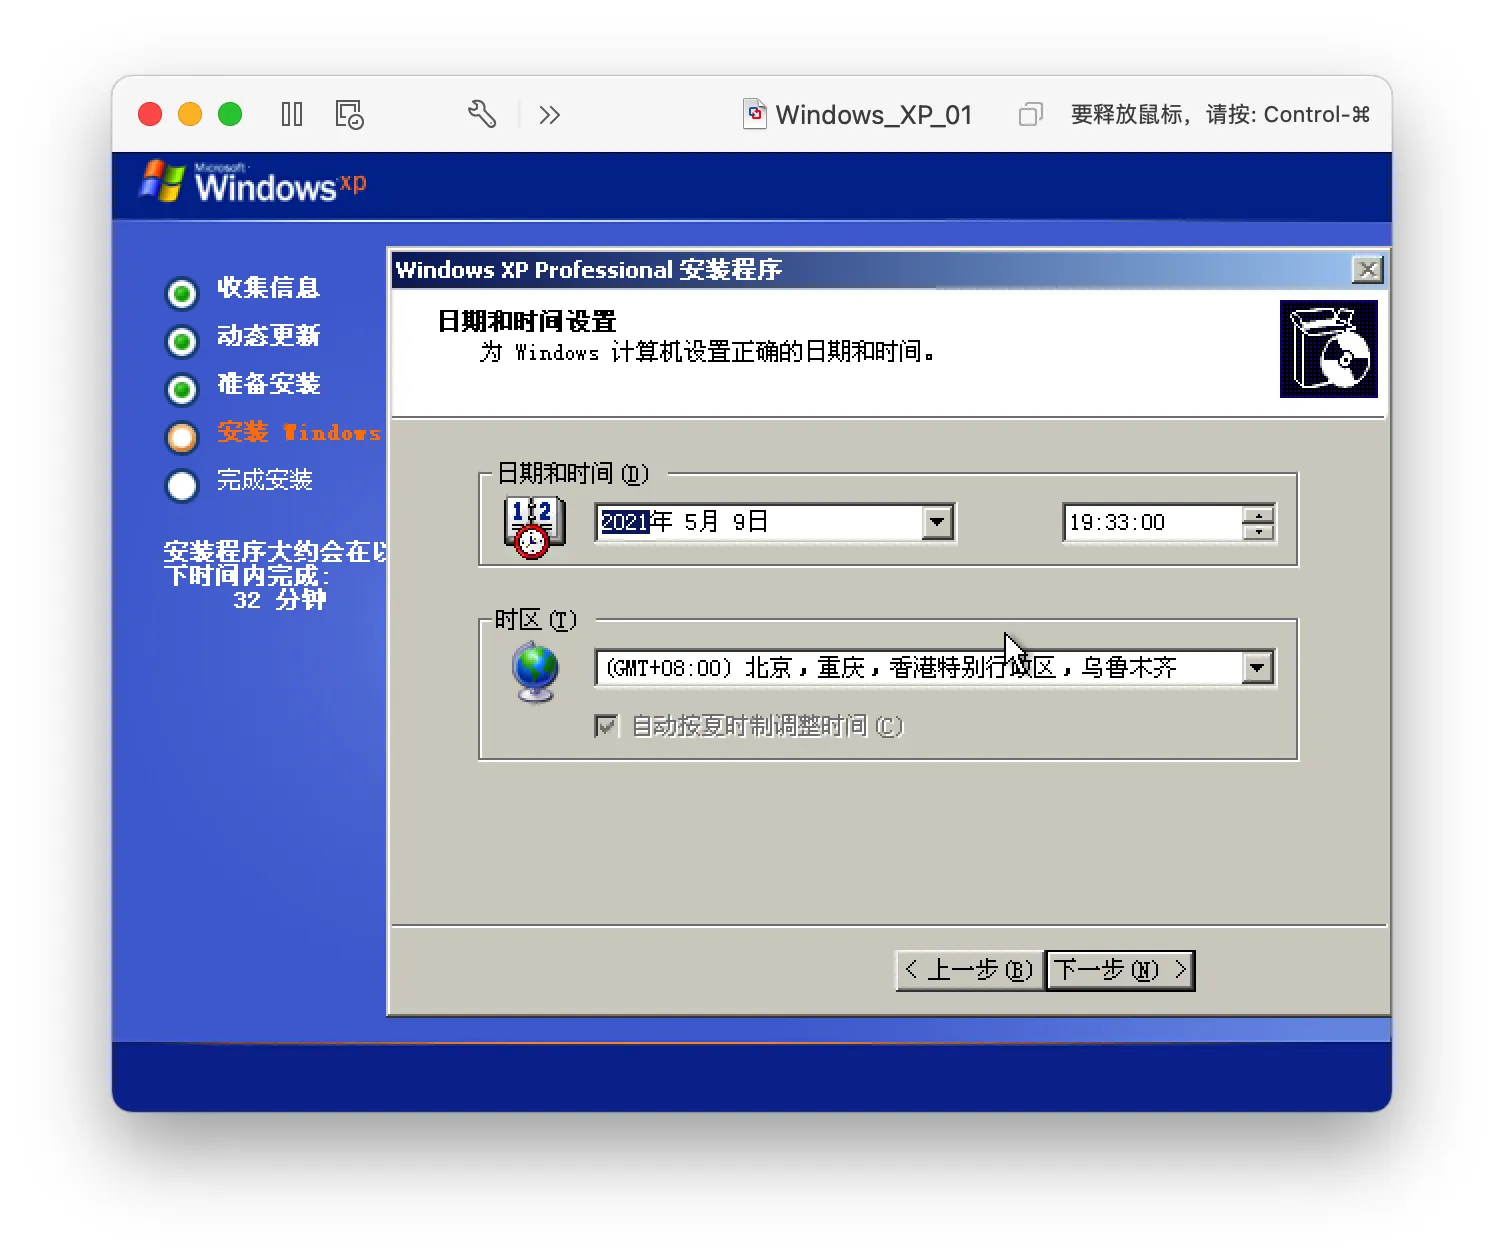The image size is (1504, 1260).
Task: Toggle automatic daylight saving time adjustment
Action: [606, 725]
